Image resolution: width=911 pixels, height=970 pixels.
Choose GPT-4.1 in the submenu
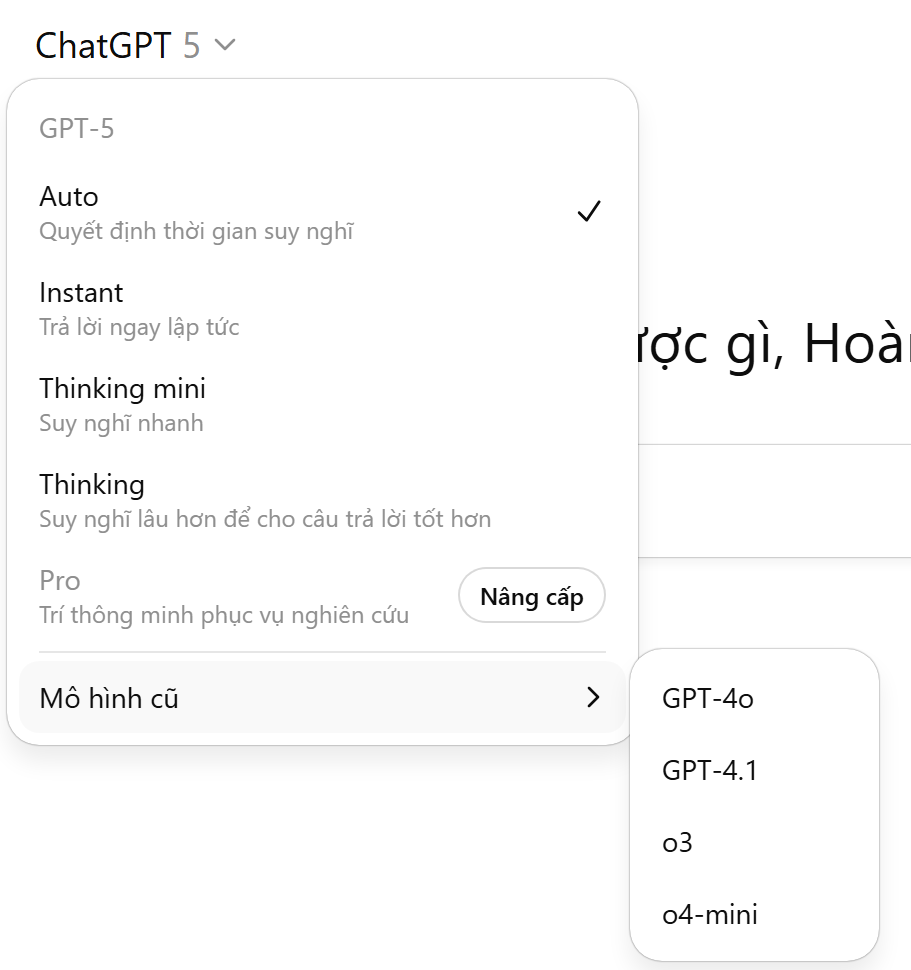(x=709, y=771)
